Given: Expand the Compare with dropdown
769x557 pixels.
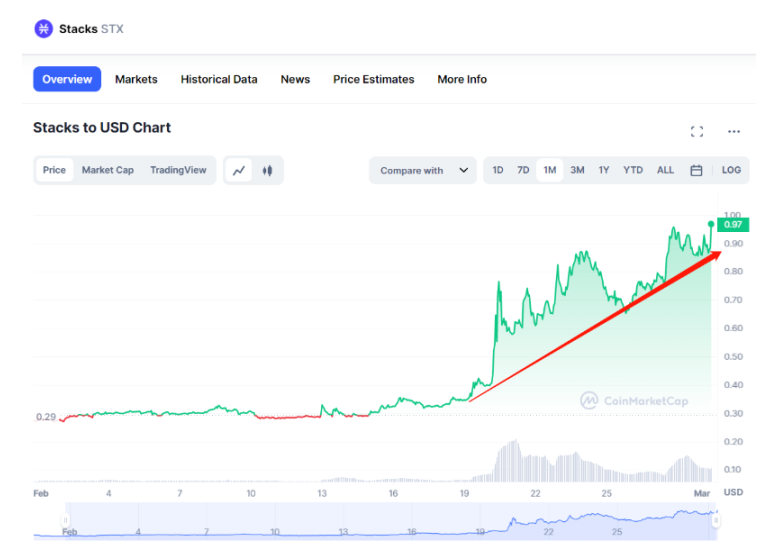Looking at the screenshot, I should tap(423, 170).
